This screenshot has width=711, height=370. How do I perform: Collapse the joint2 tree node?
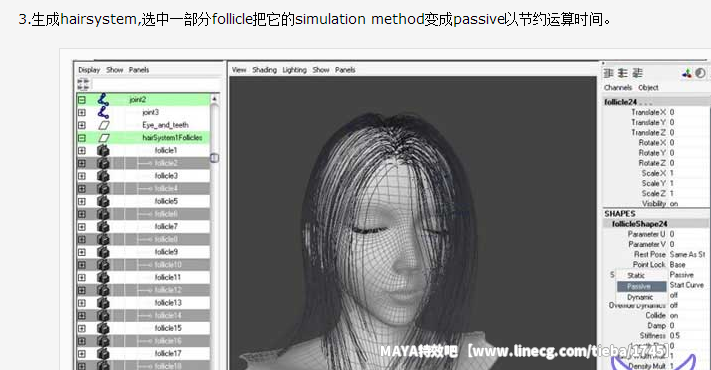82,99
